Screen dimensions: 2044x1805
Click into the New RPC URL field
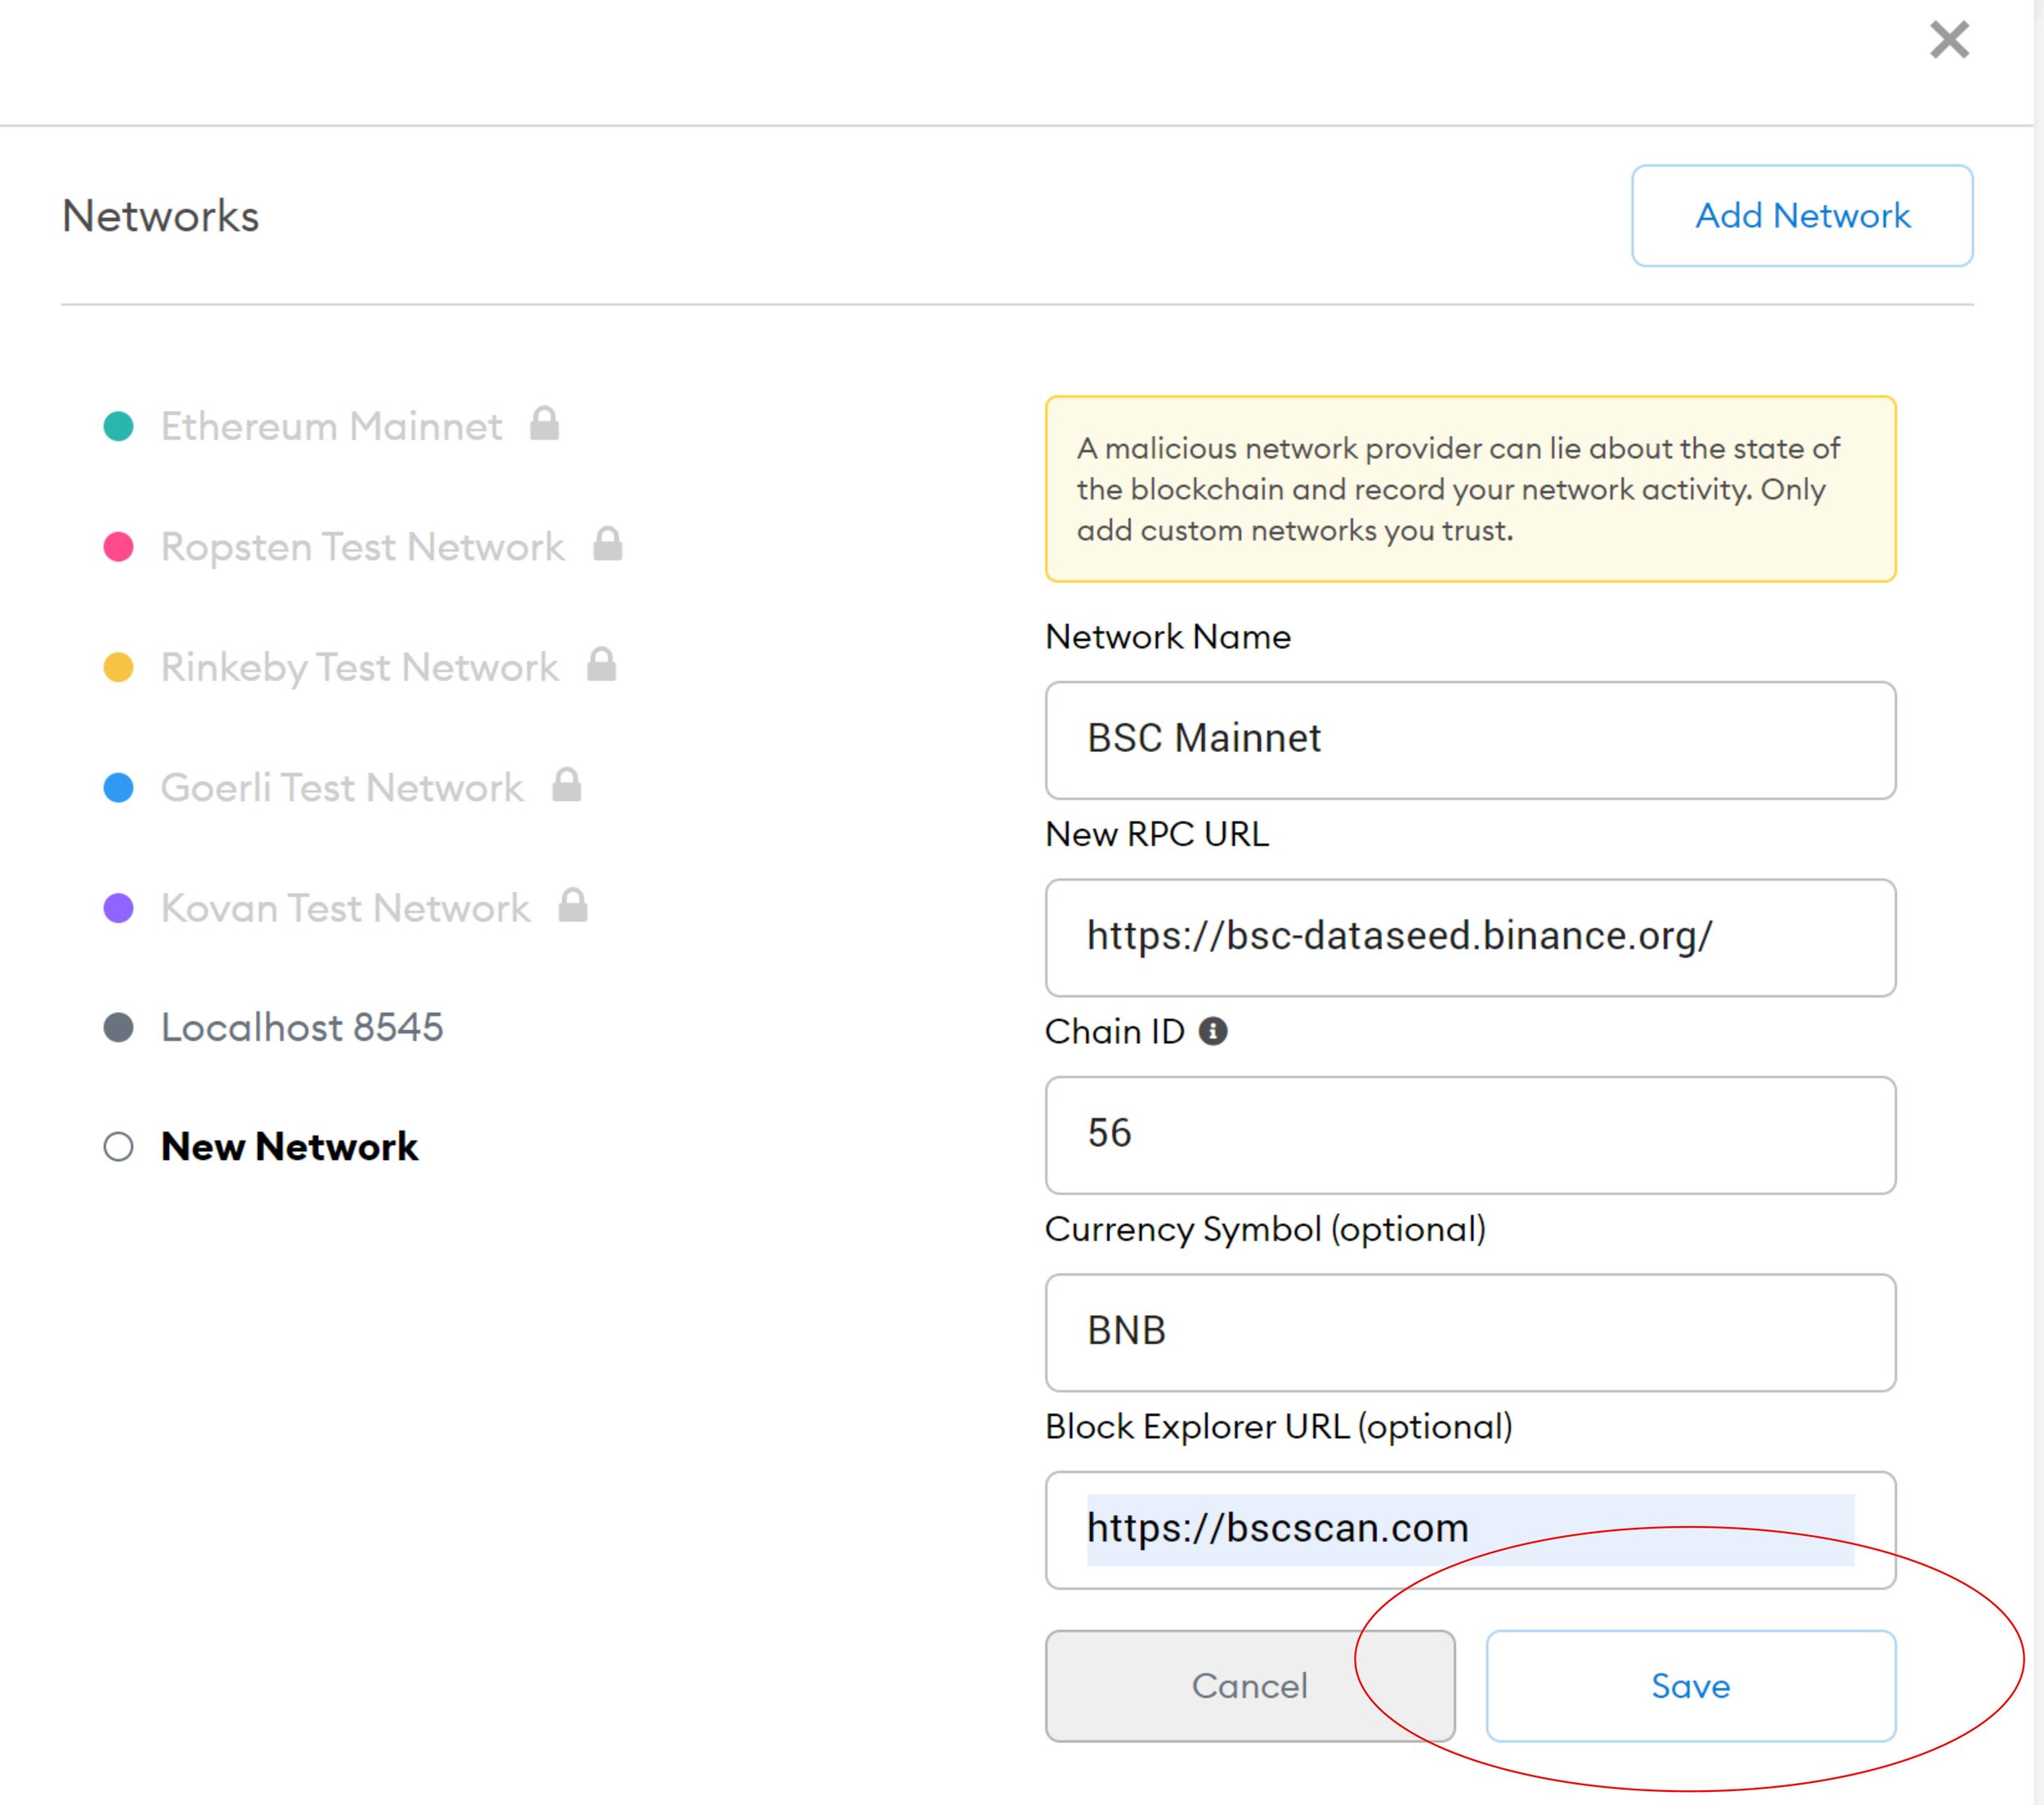pyautogui.click(x=1470, y=937)
